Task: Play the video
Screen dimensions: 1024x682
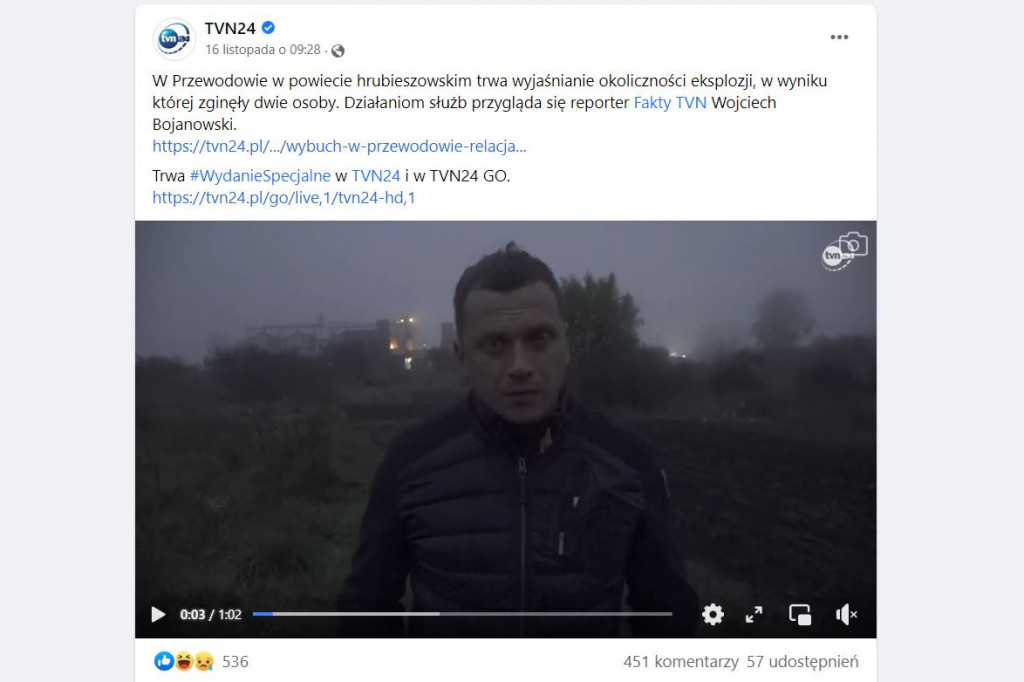Action: [x=158, y=615]
